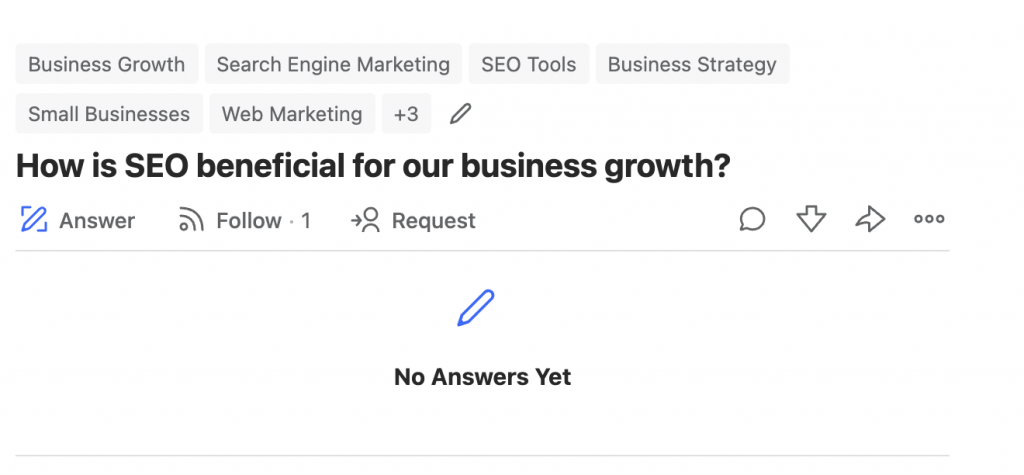Open the Small Businesses topic tag
This screenshot has width=1024, height=475.
pyautogui.click(x=109, y=114)
